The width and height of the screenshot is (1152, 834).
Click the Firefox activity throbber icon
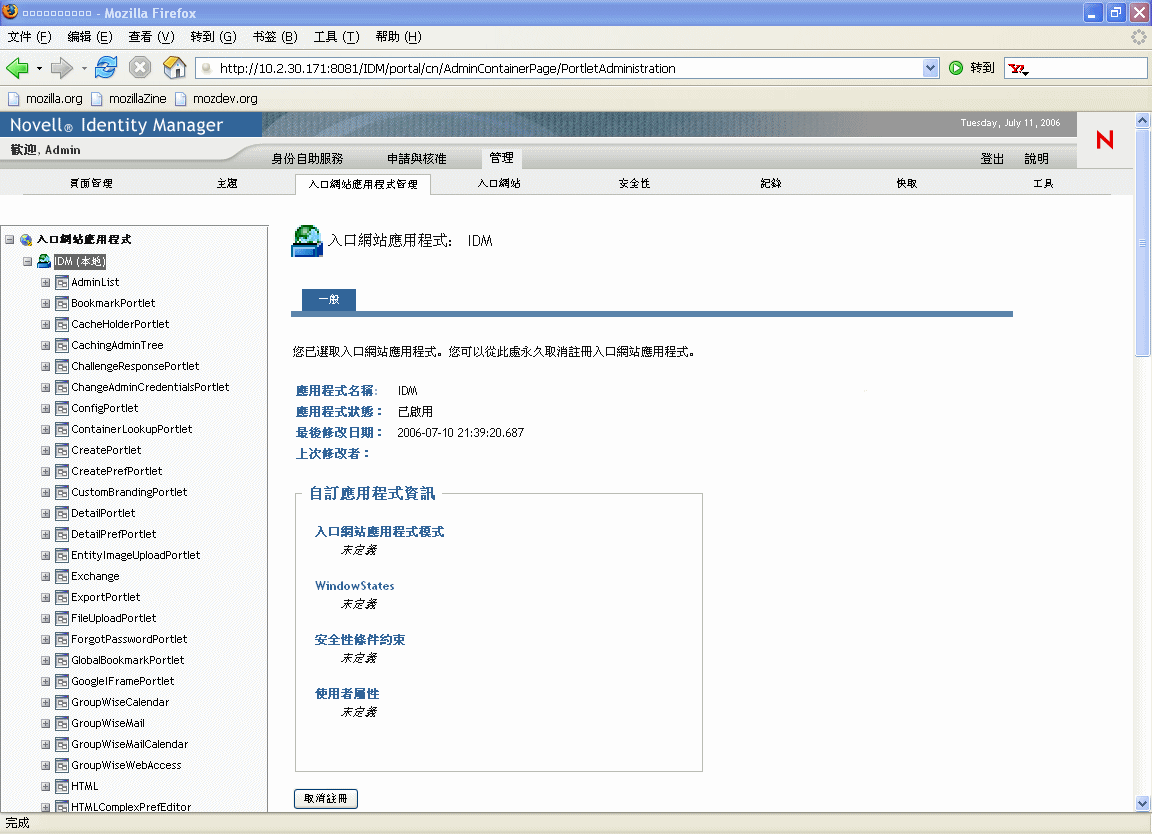tap(1138, 37)
